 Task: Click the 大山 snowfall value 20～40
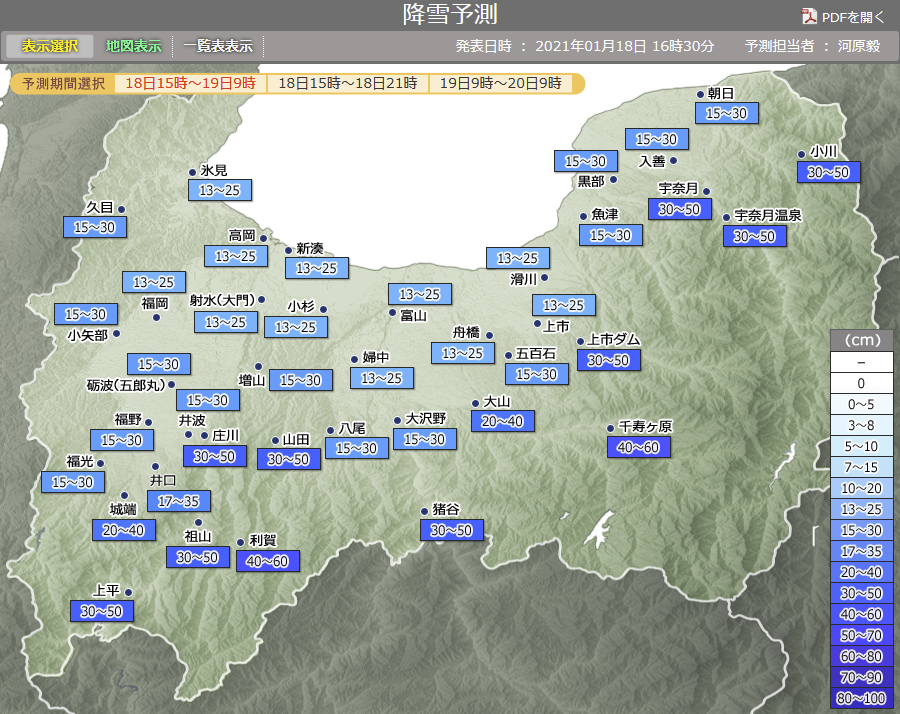pos(503,421)
